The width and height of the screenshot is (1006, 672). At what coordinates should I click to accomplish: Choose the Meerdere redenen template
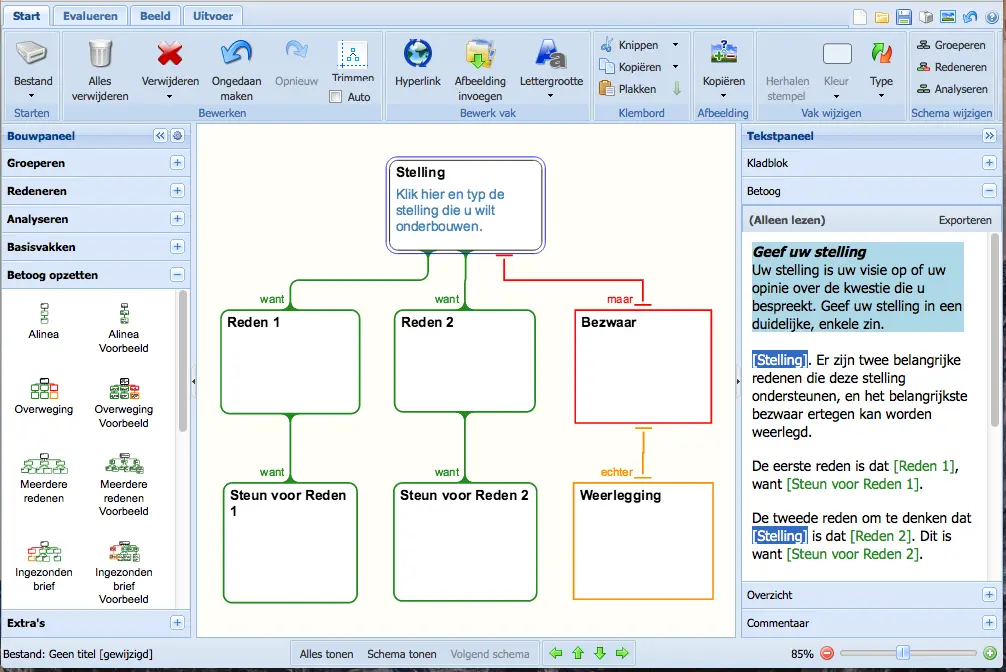44,464
